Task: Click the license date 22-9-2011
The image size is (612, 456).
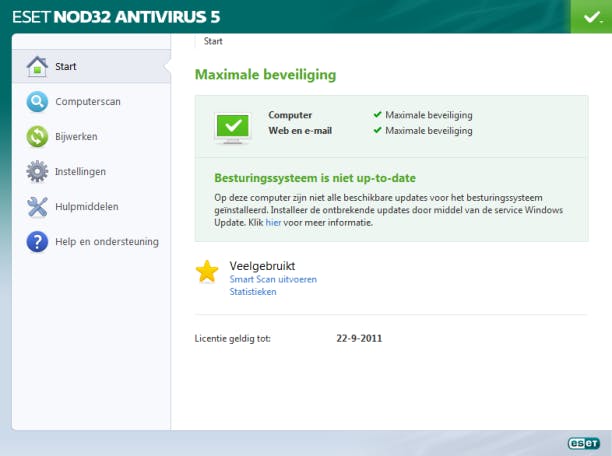Action: click(x=359, y=338)
